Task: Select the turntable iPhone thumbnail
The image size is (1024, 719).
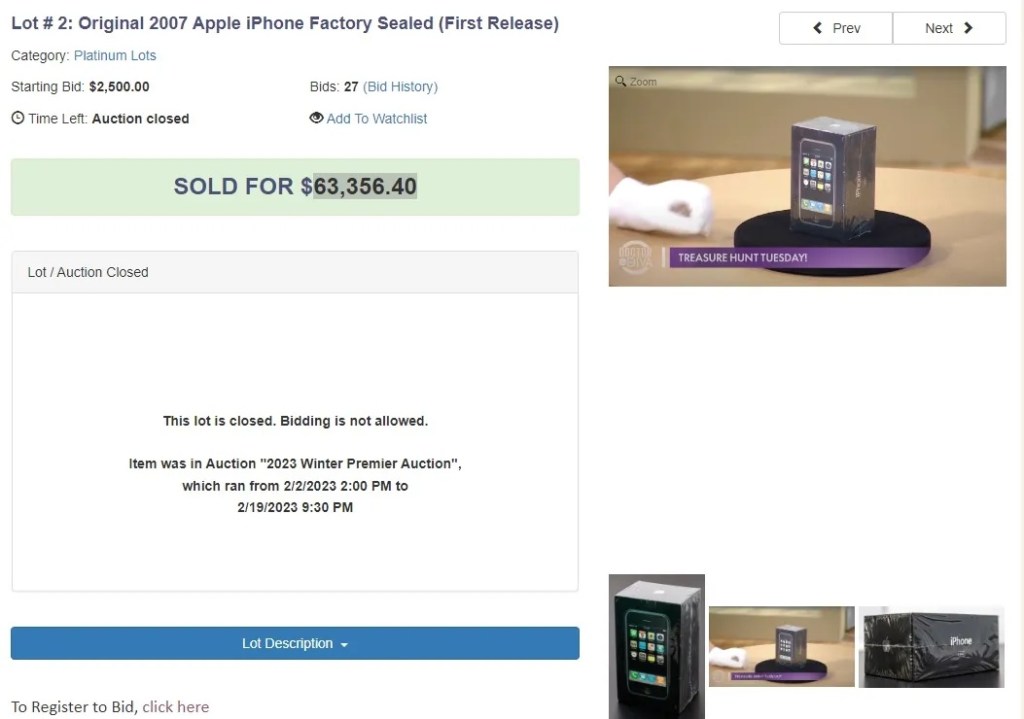Action: click(781, 646)
